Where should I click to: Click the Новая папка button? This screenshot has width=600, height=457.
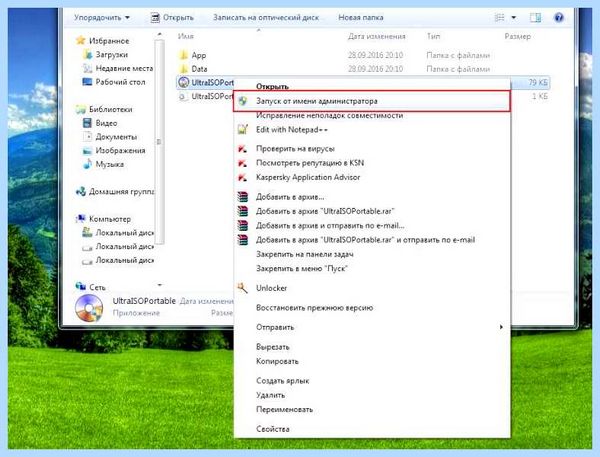point(360,17)
